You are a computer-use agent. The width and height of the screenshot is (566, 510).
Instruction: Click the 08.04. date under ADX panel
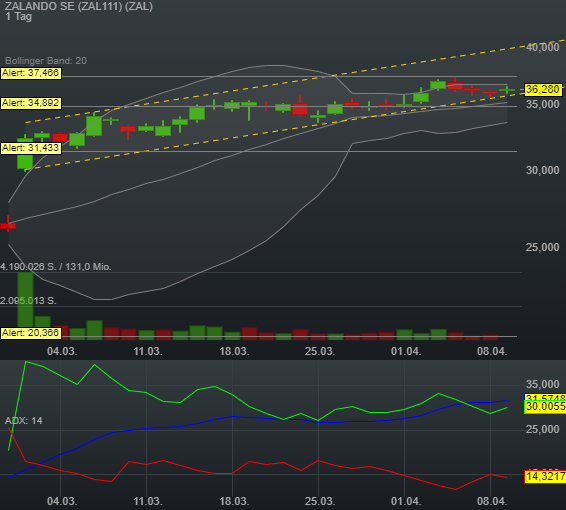point(492,501)
